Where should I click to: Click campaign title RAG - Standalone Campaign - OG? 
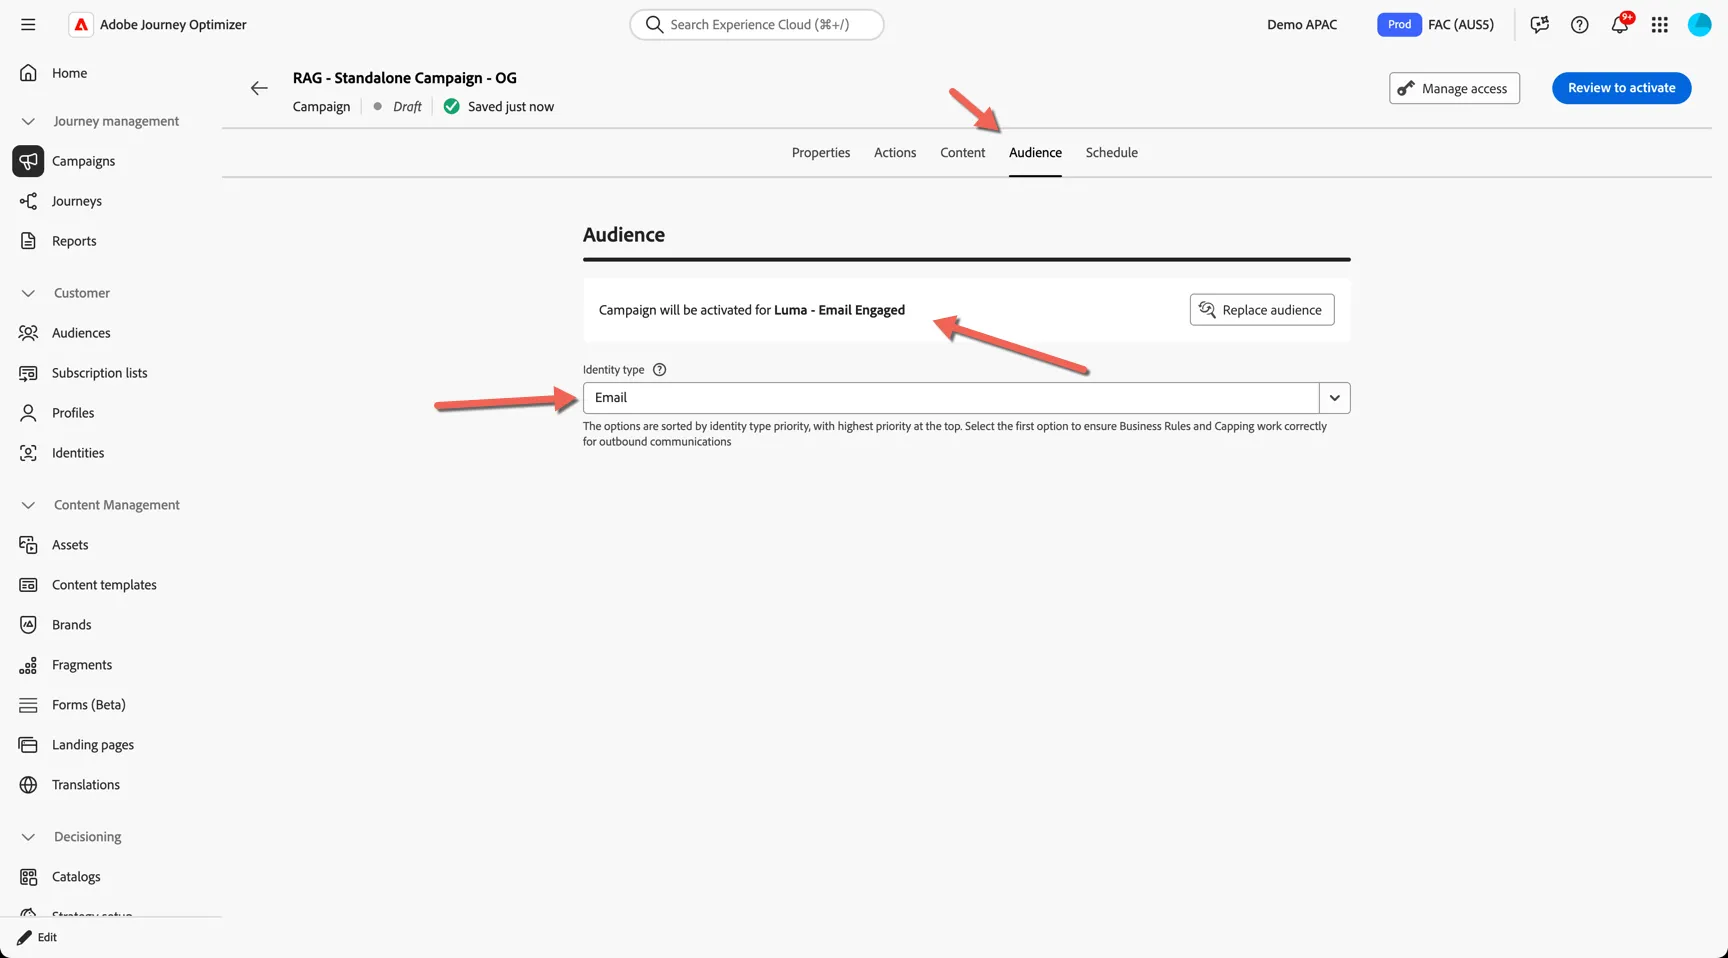coord(405,78)
